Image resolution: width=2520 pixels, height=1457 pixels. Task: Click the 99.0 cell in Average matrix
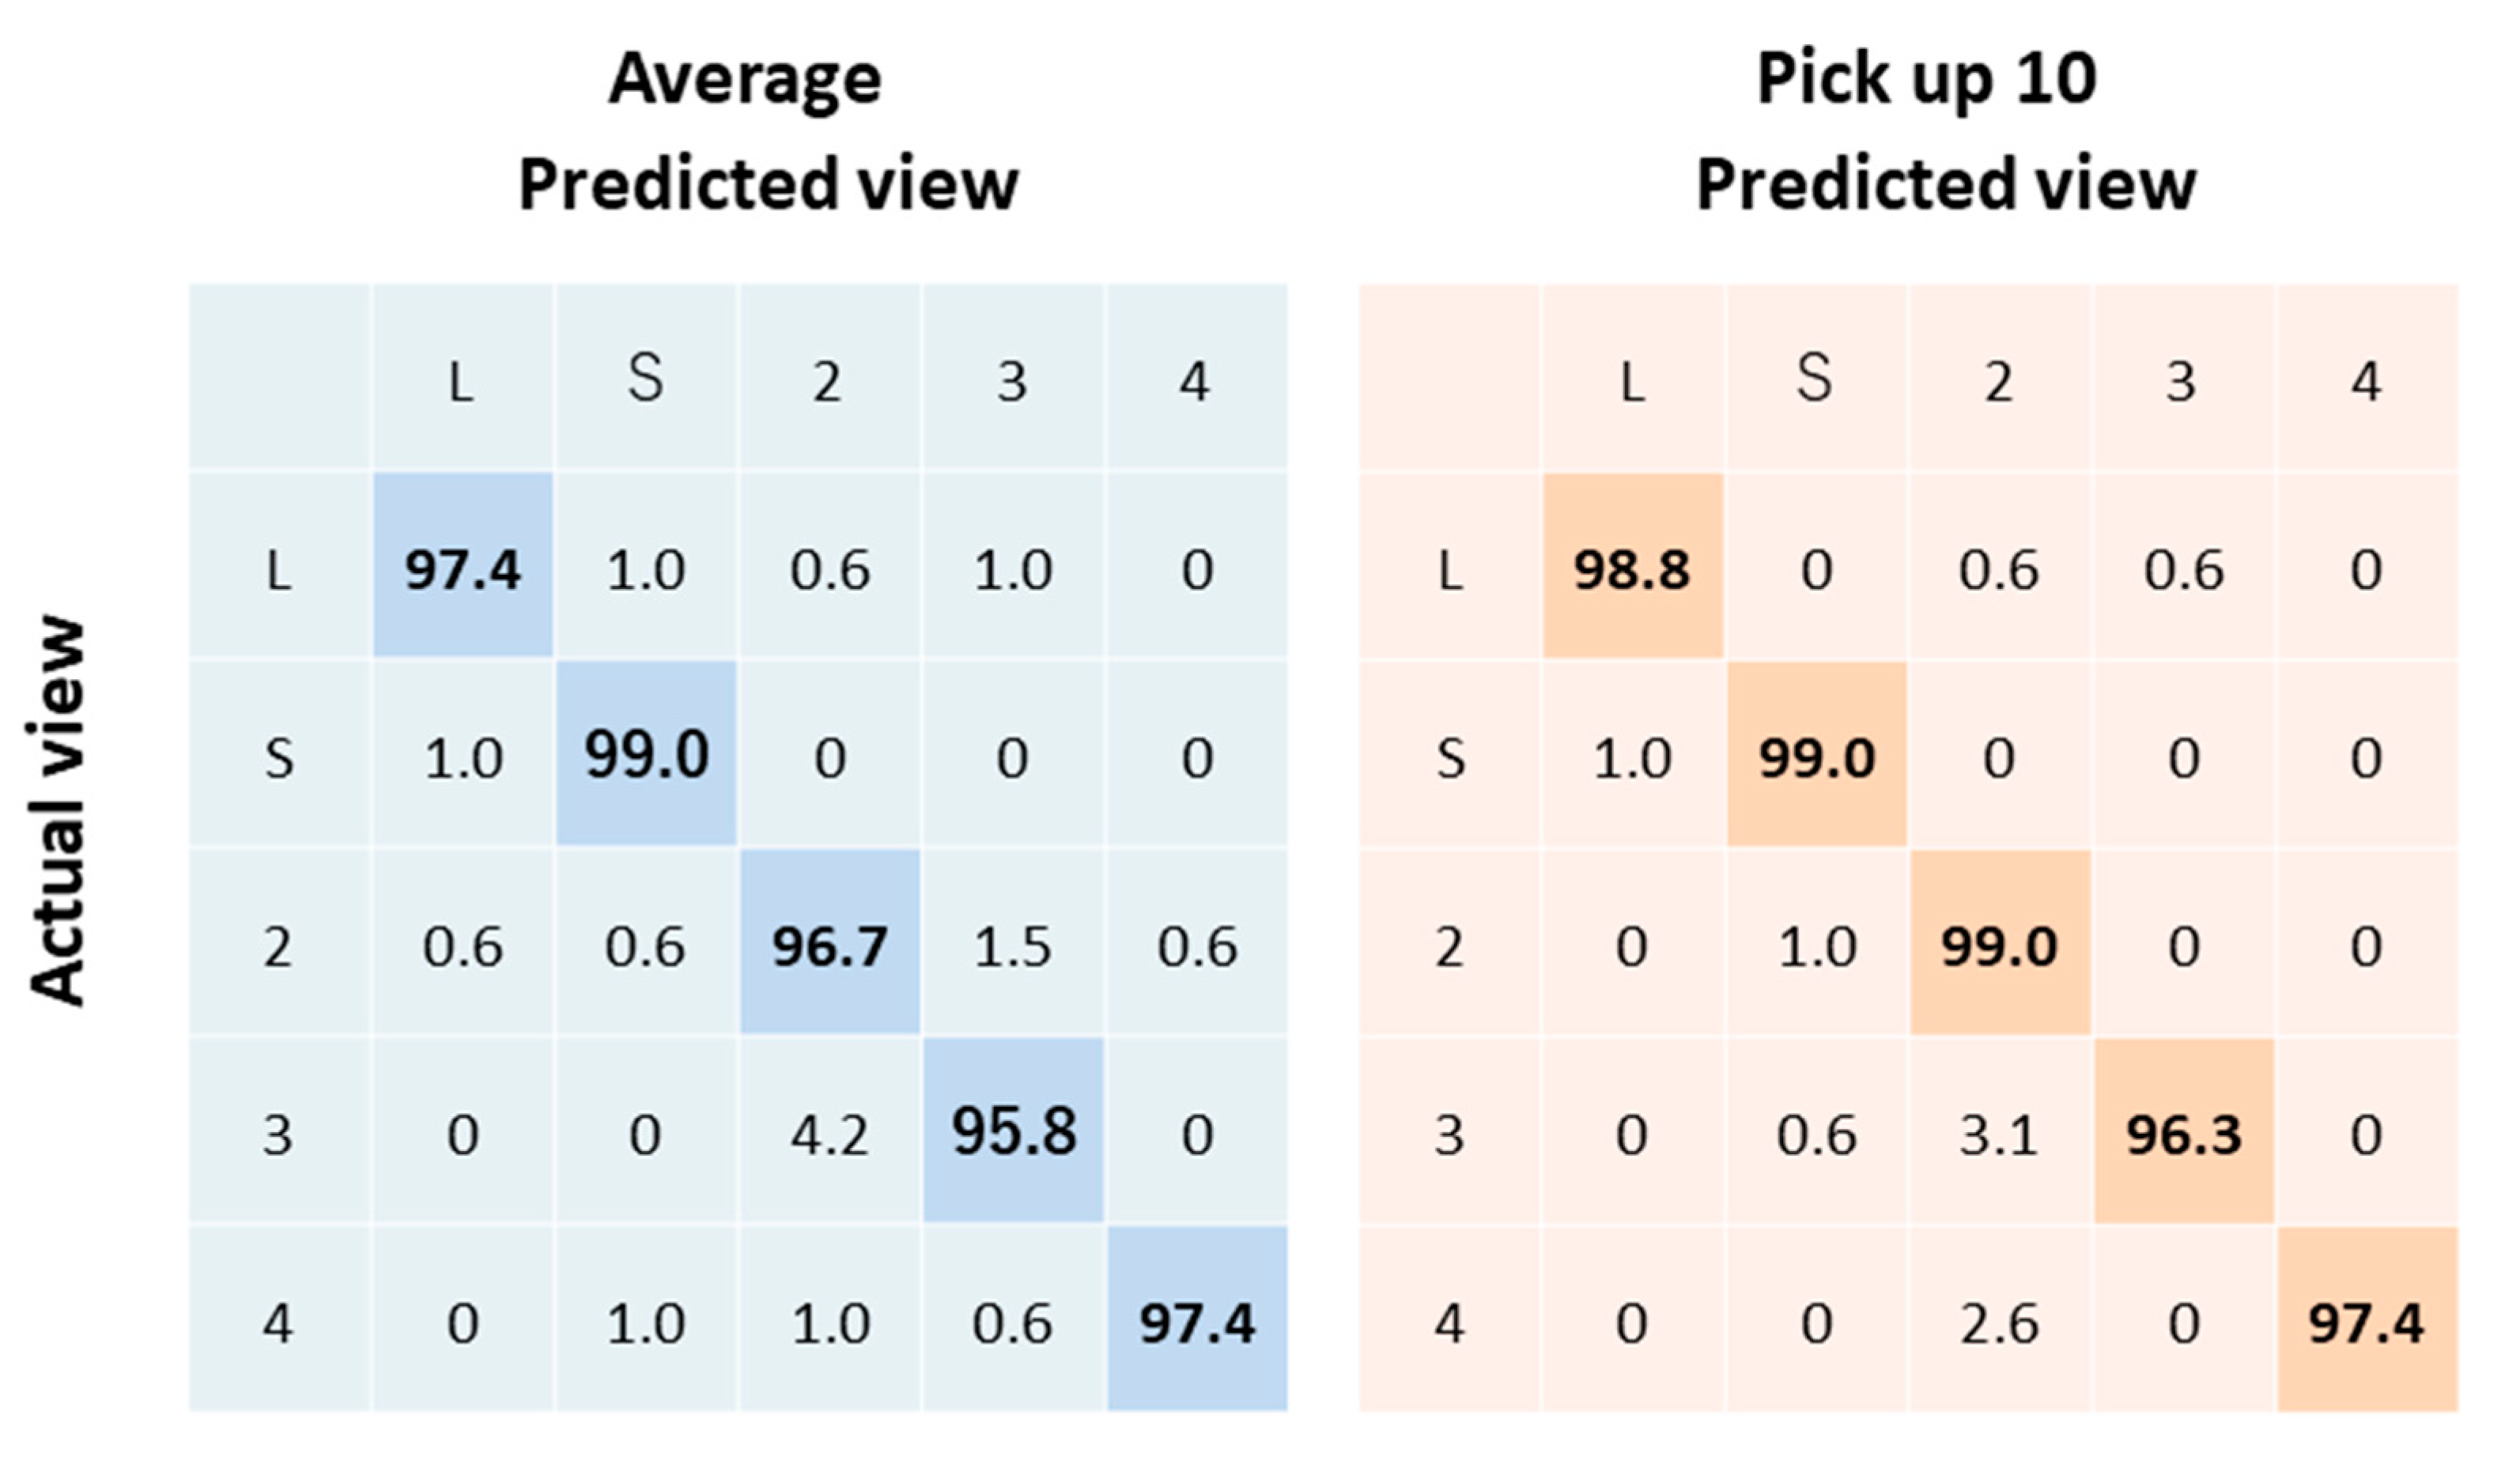(646, 755)
